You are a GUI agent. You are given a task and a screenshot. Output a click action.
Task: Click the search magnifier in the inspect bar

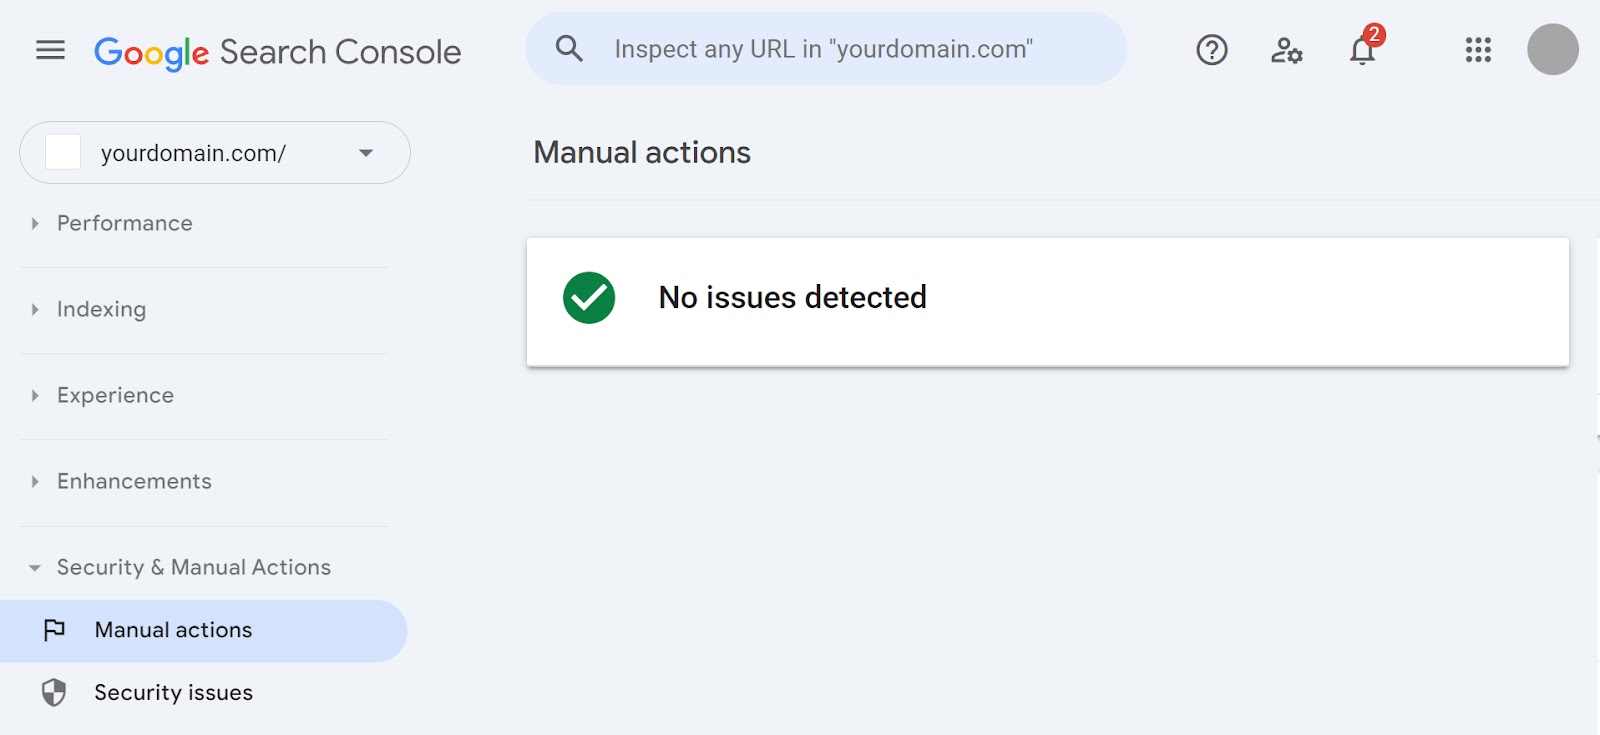569,48
